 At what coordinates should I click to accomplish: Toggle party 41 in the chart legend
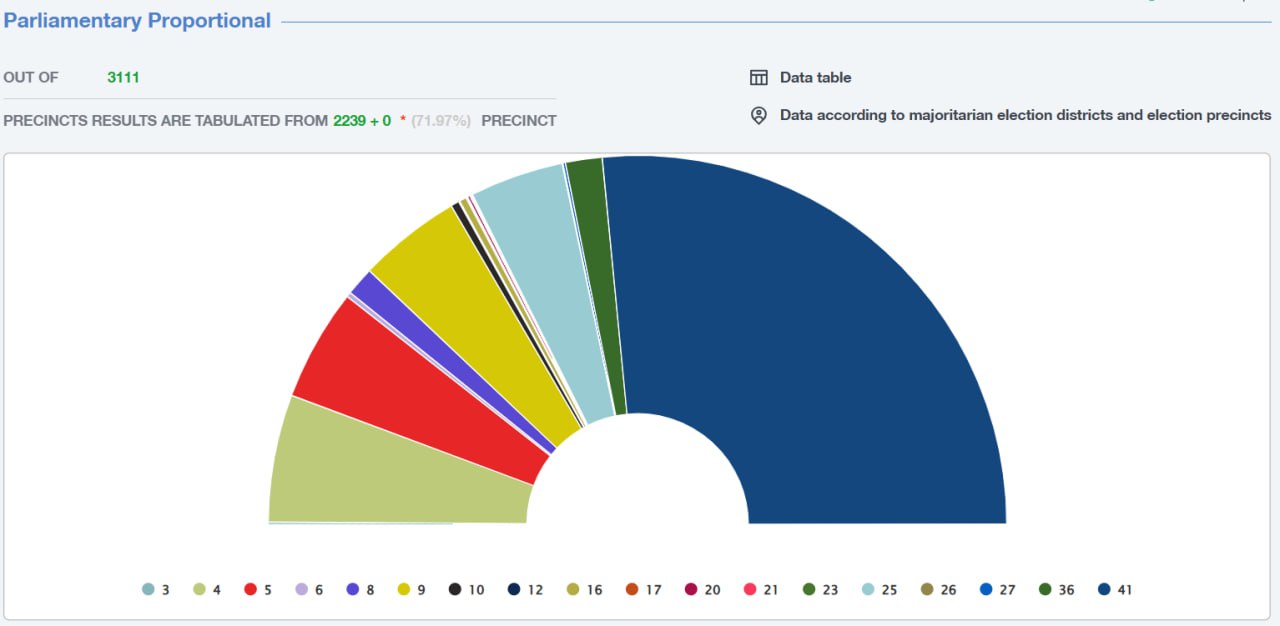point(1115,590)
